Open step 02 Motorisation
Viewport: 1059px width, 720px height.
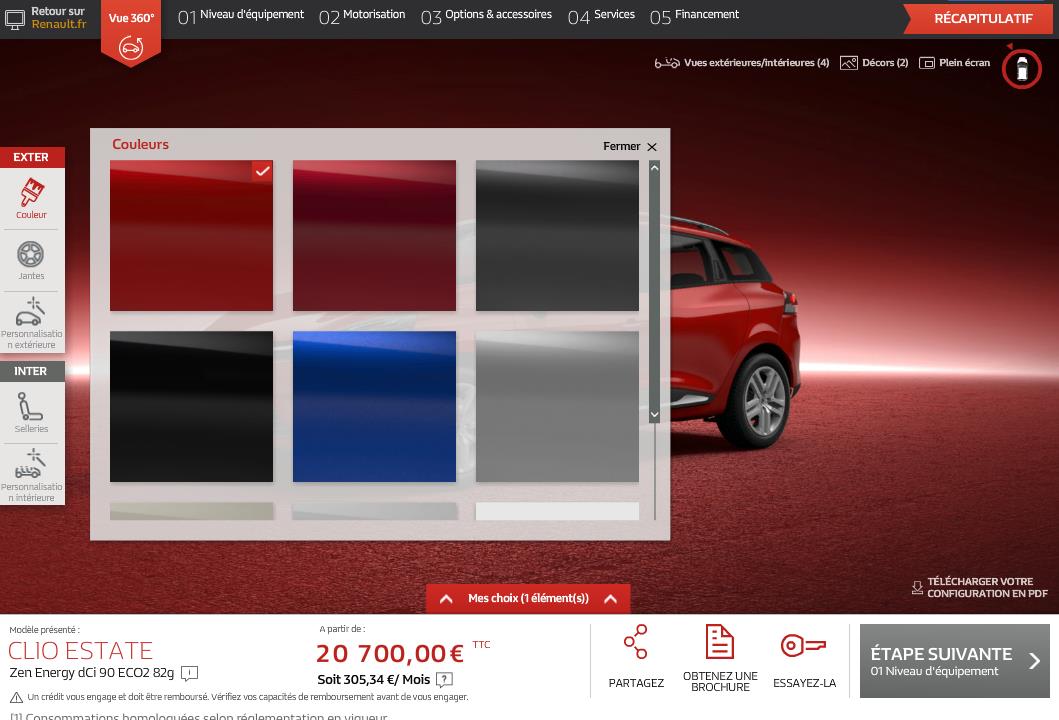[362, 16]
